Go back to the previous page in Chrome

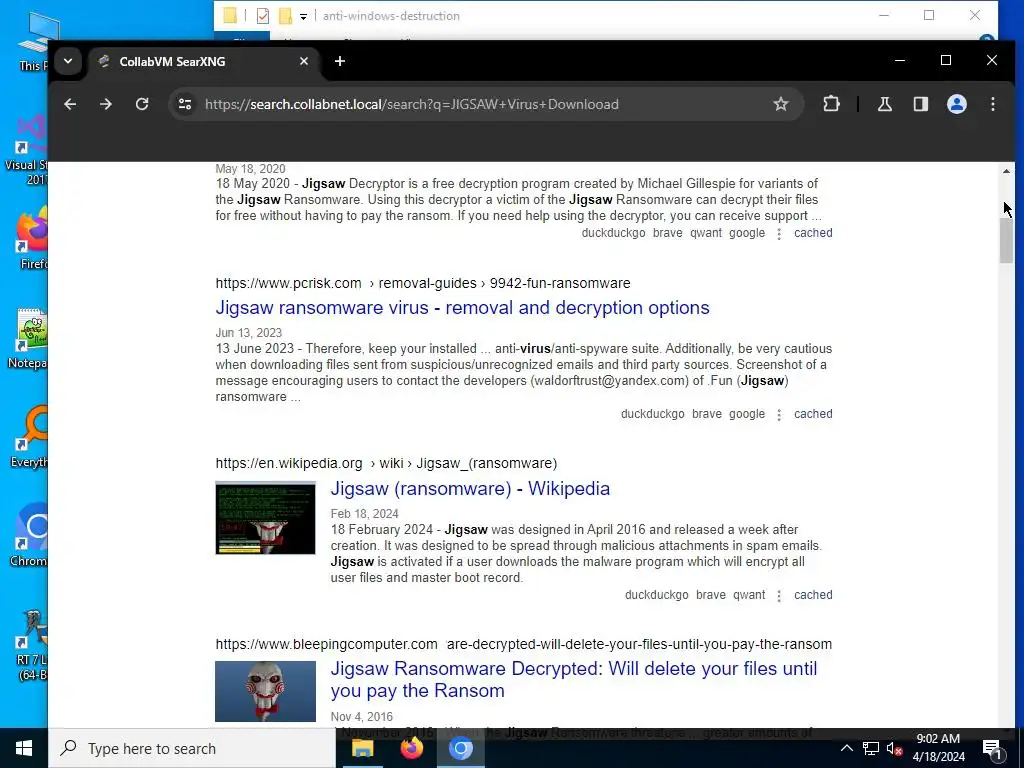click(x=70, y=104)
